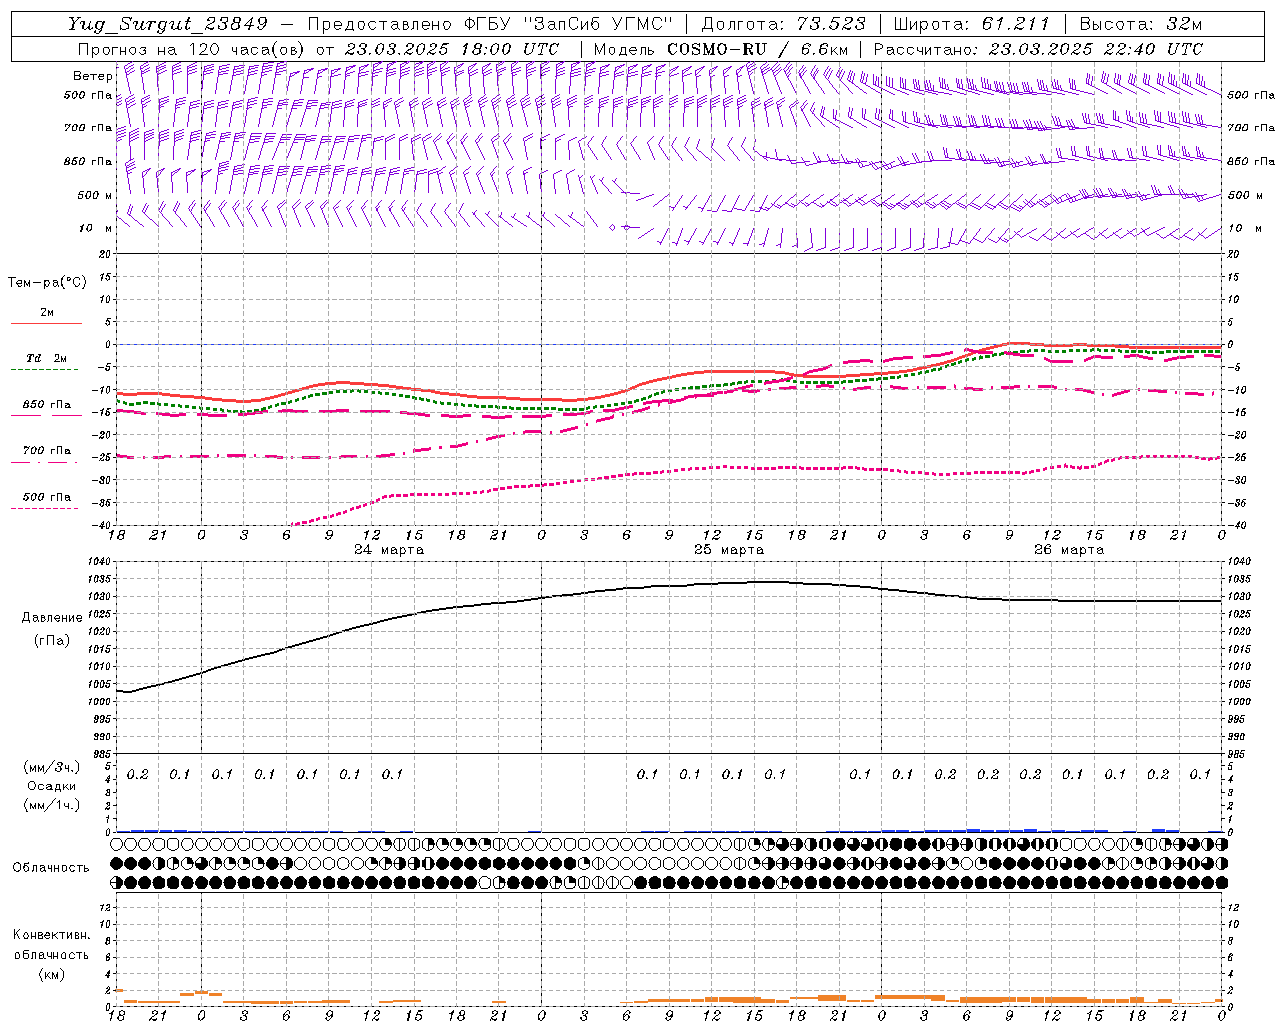The width and height of the screenshot is (1280, 1024).
Task: Select the Тем-ра(°C) axis label
Action: pos(47,282)
